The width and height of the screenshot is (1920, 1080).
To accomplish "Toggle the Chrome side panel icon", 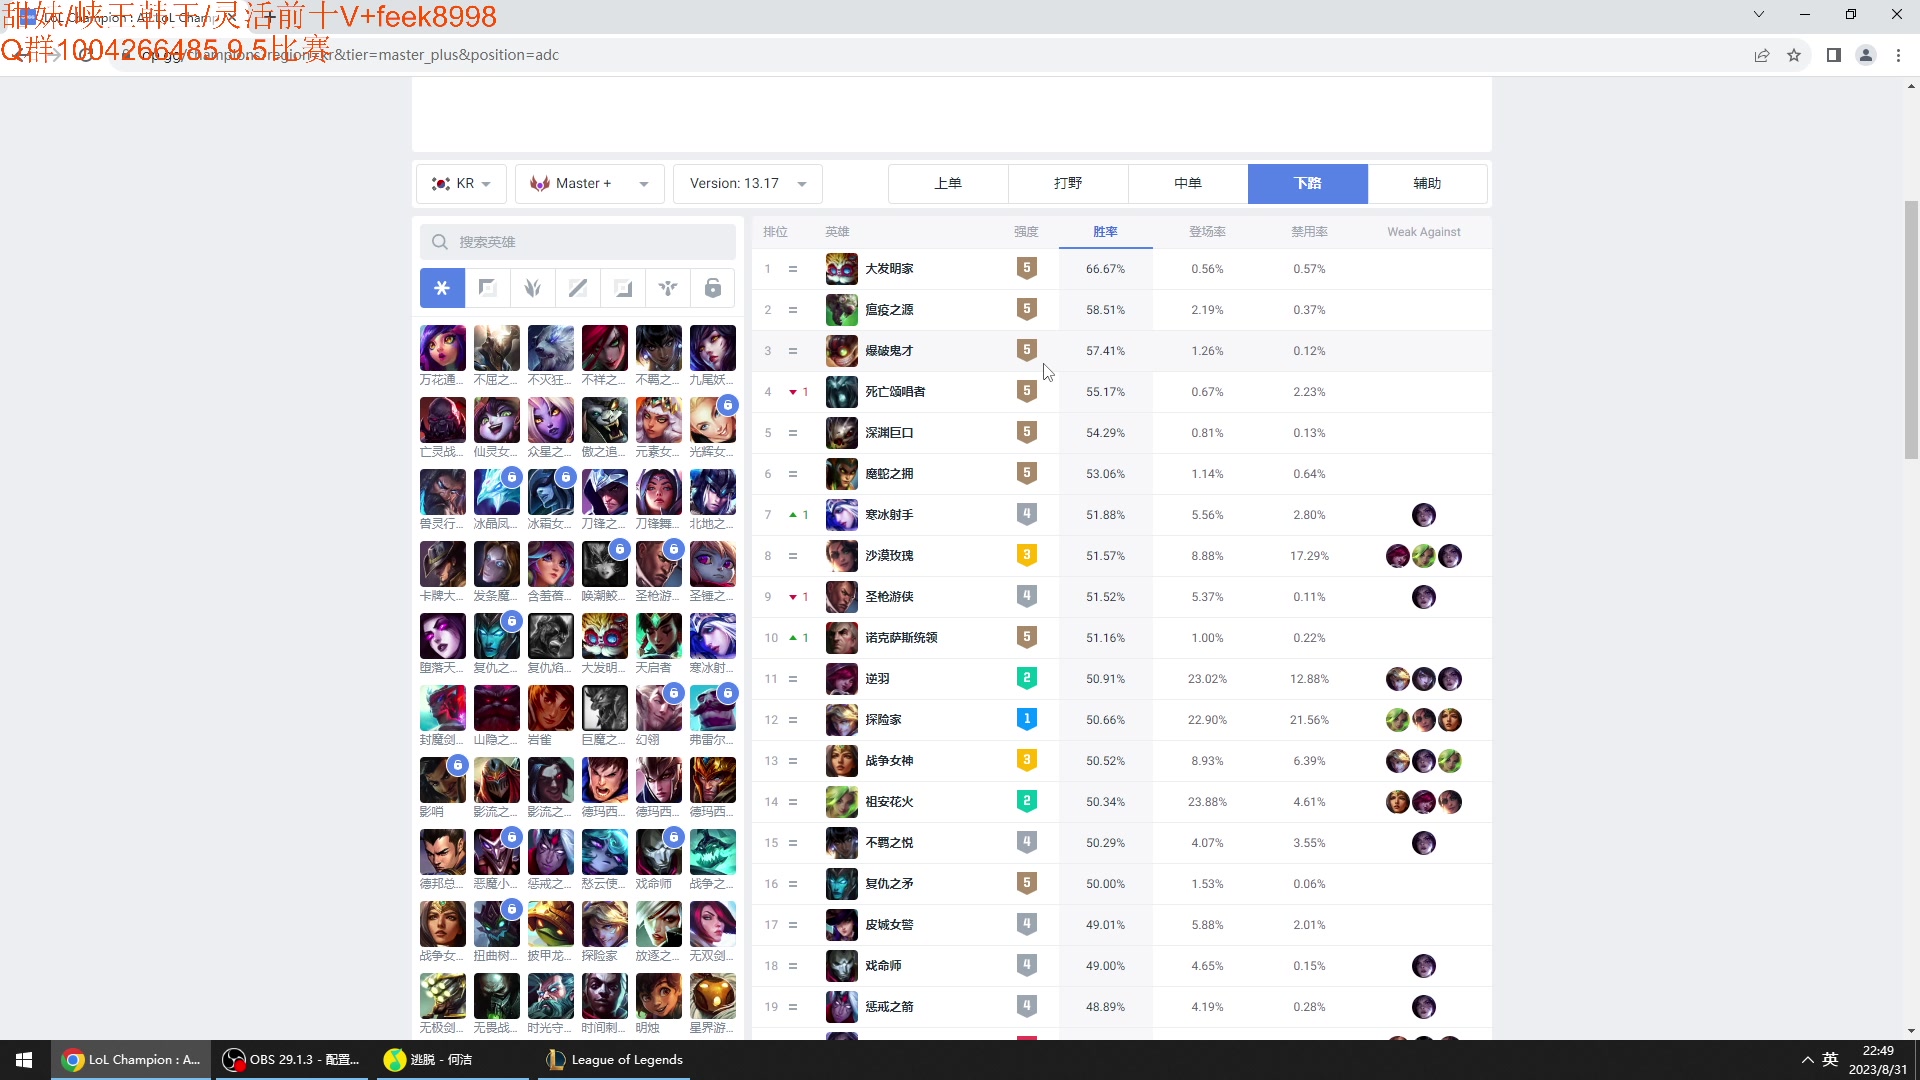I will click(1834, 55).
